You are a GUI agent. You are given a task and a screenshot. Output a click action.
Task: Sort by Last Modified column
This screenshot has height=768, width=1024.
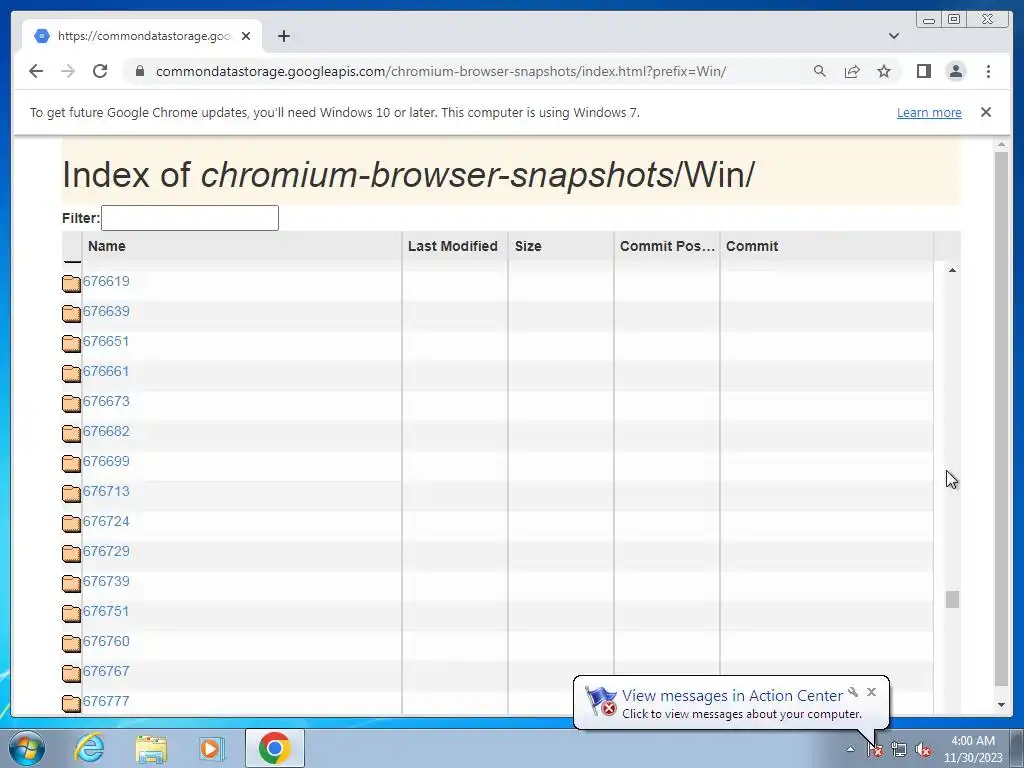pos(453,246)
